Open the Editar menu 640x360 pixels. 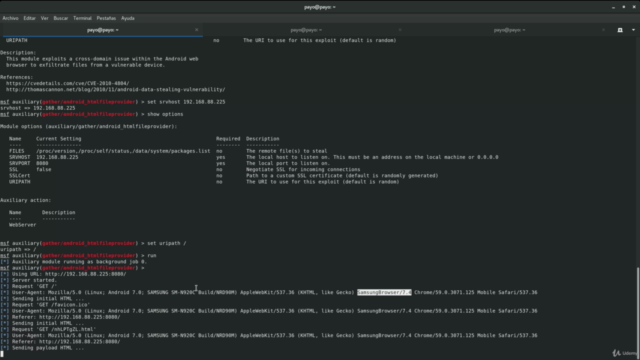(29, 18)
